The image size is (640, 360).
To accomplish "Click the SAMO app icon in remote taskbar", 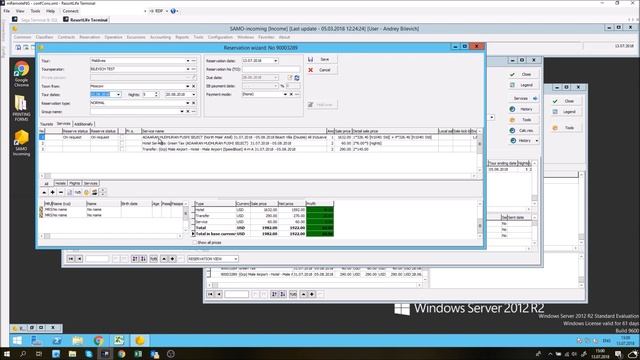I will pyautogui.click(x=140, y=340).
